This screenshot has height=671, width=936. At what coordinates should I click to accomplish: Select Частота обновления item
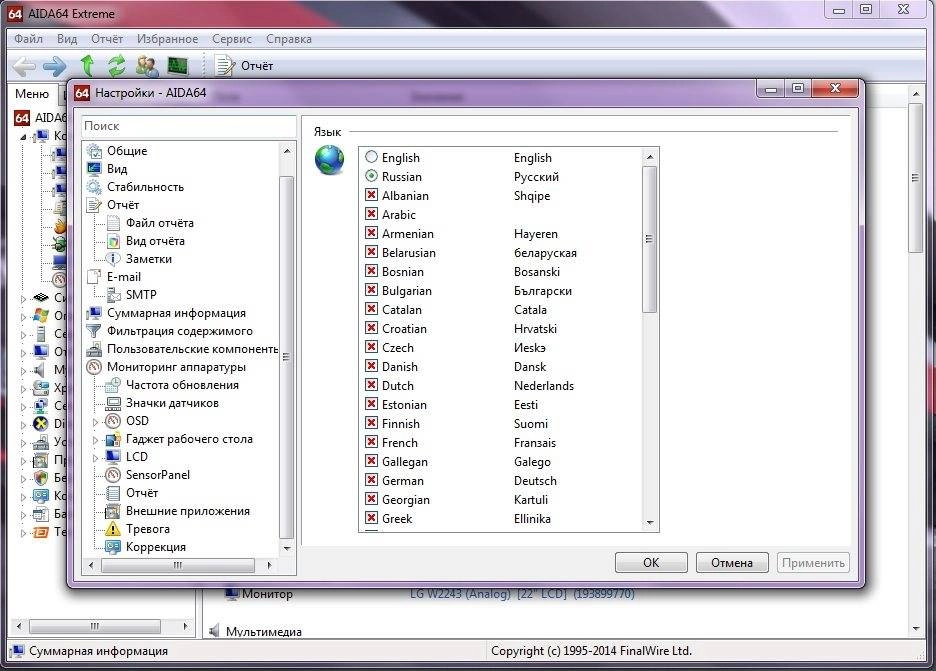(182, 384)
